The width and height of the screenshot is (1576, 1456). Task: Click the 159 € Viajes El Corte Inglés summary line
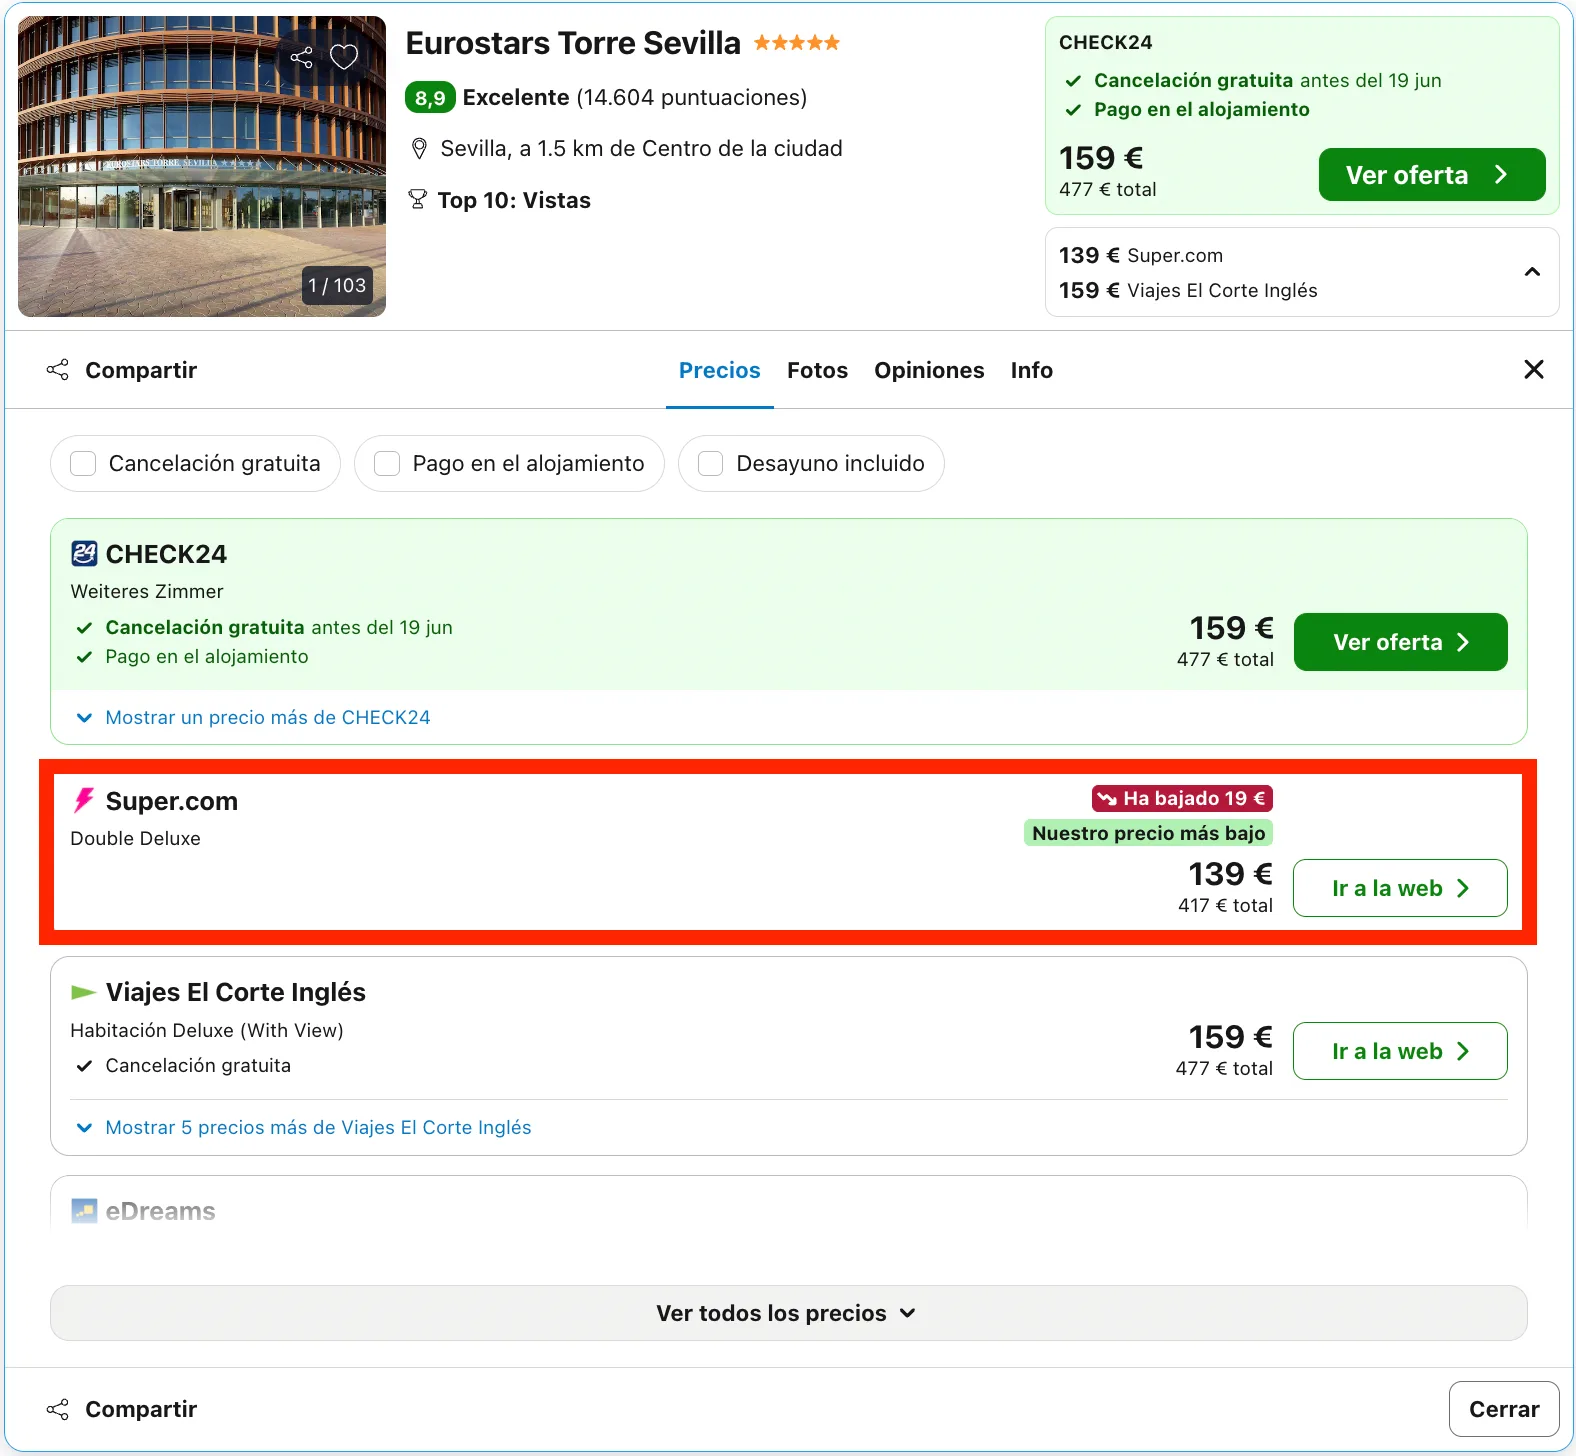point(1188,290)
